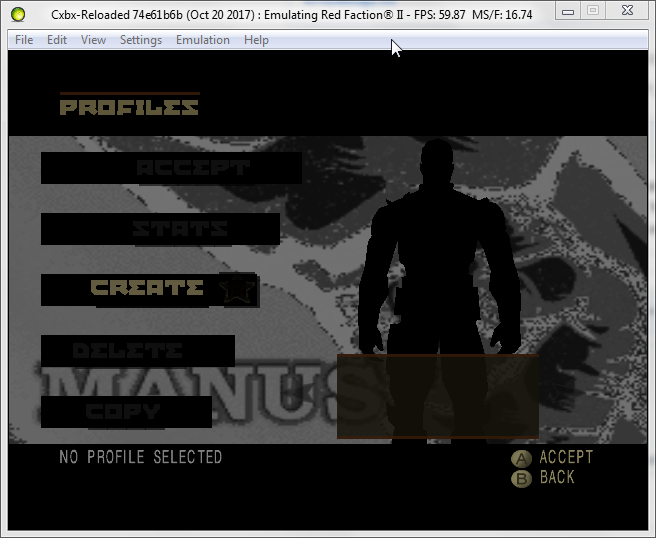Select the DELETE profile button
656x538 pixels.
[138, 351]
